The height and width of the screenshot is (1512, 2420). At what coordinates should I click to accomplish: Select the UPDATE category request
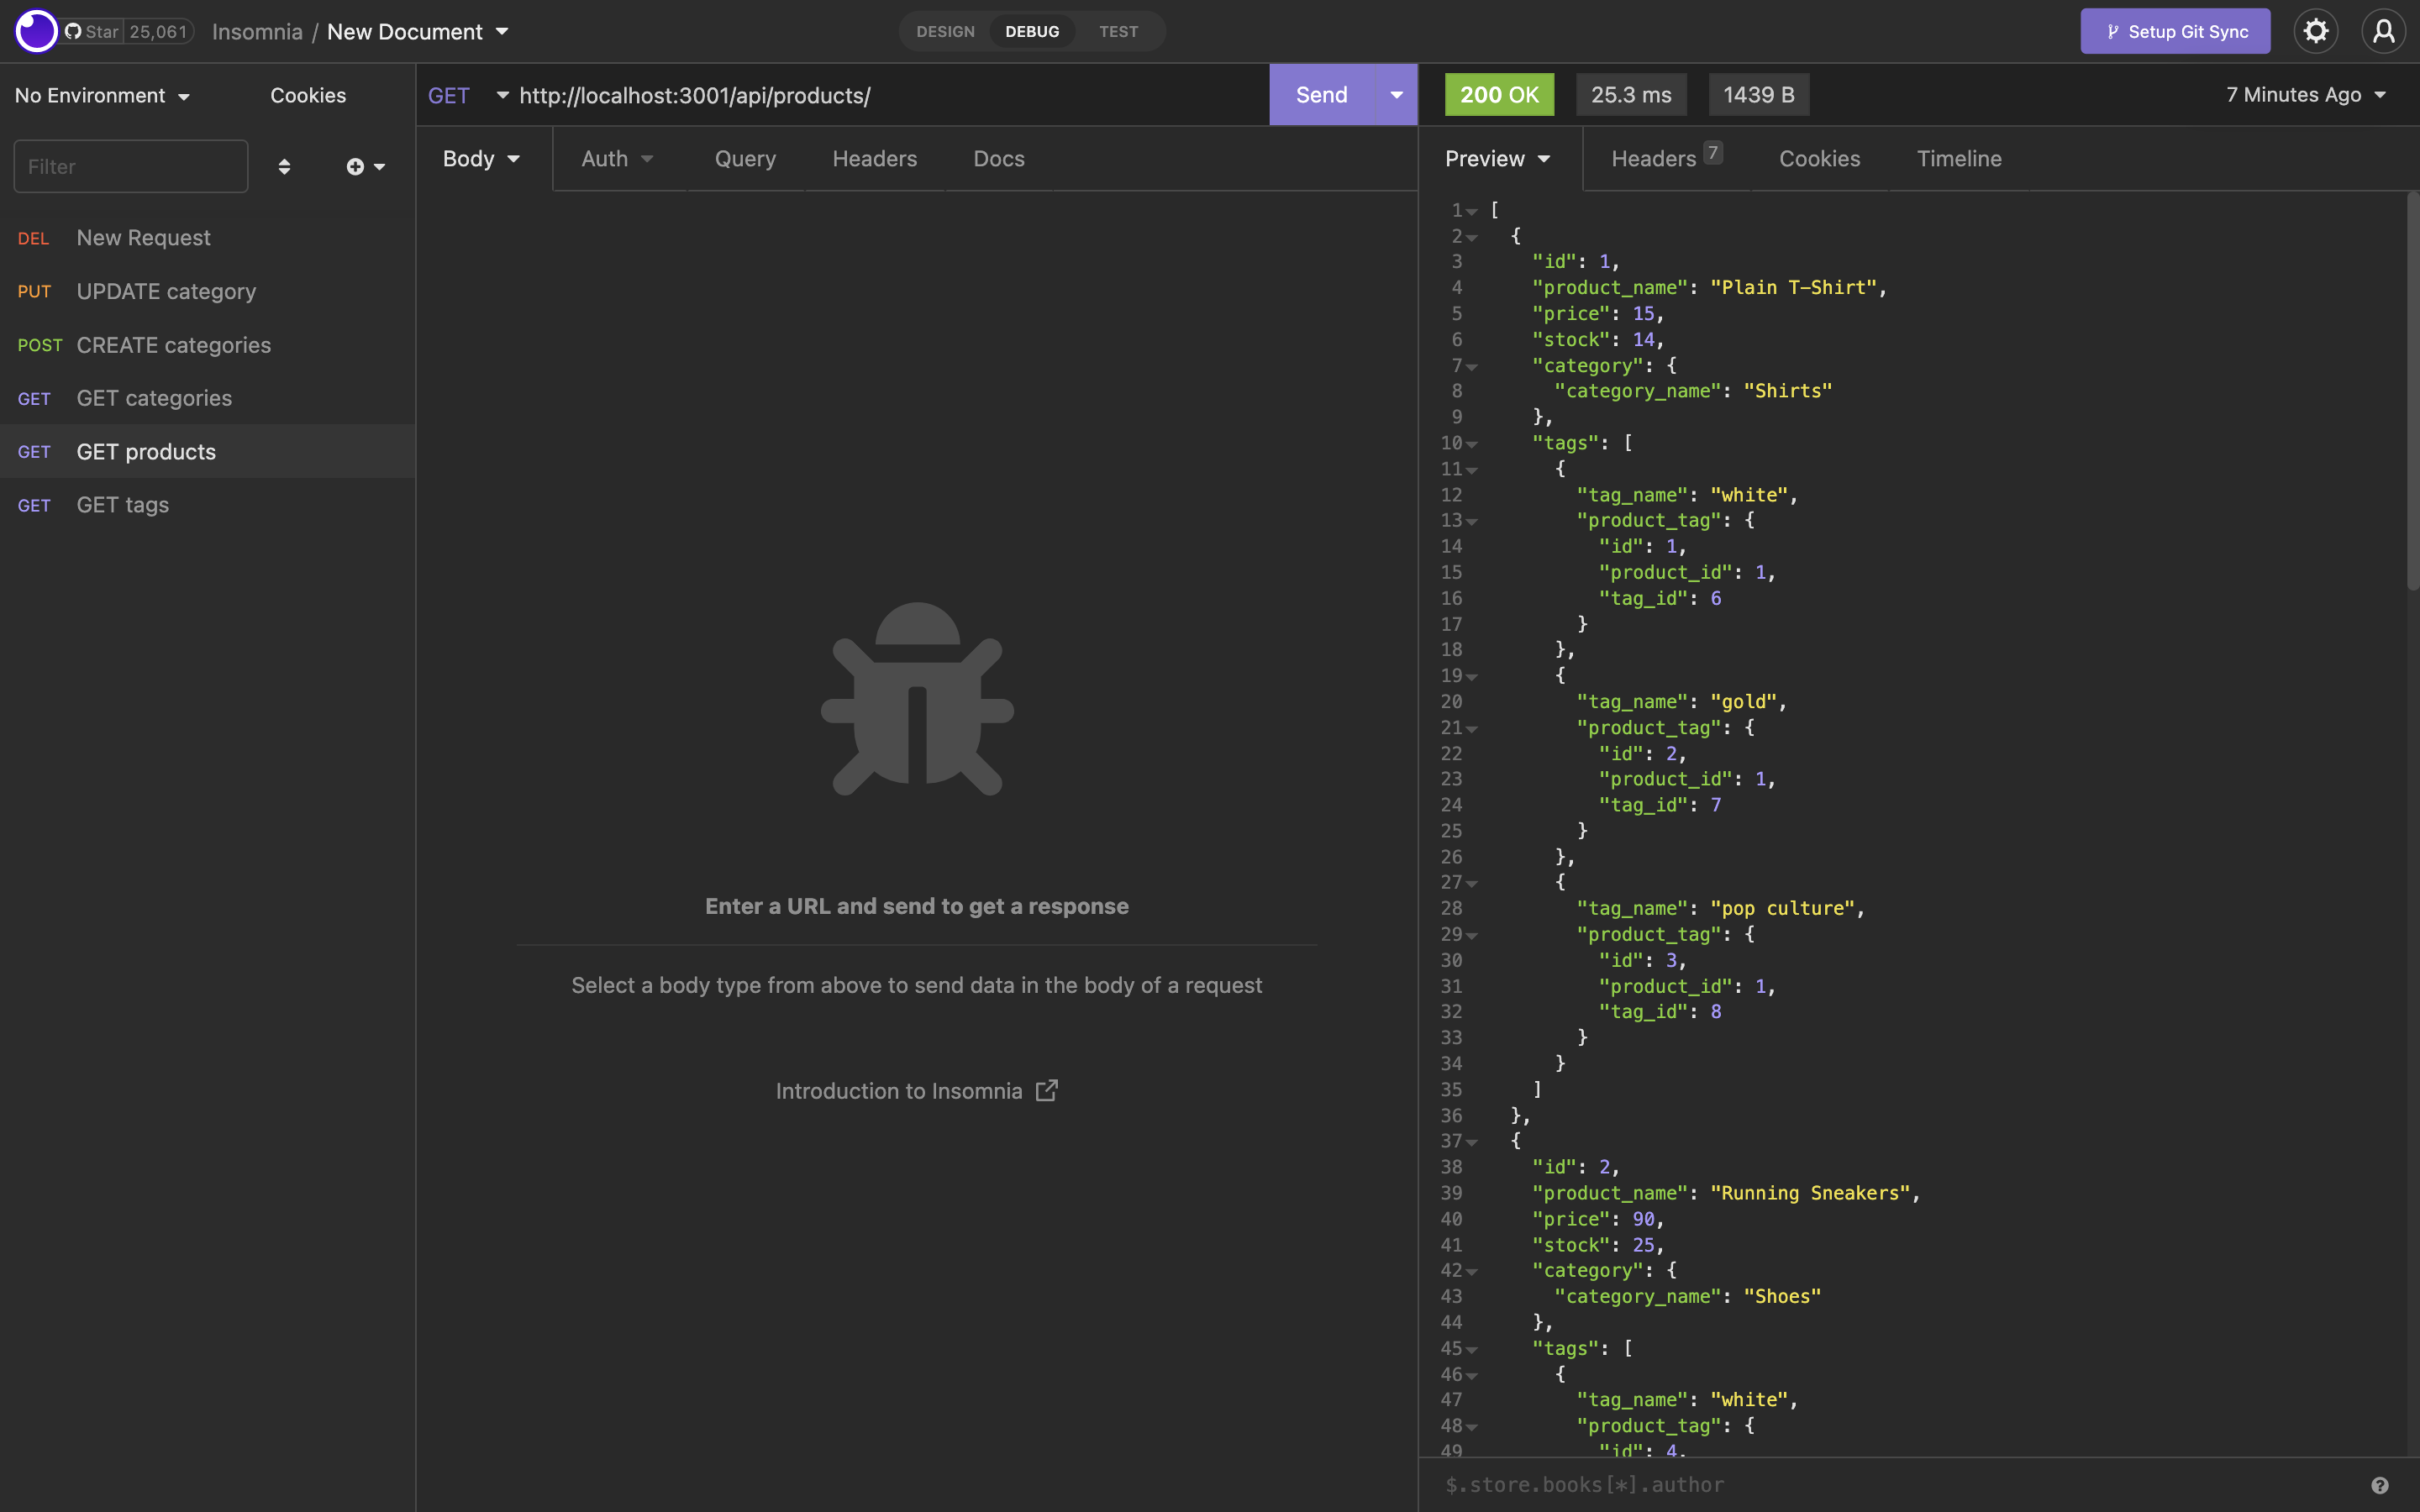pos(207,292)
